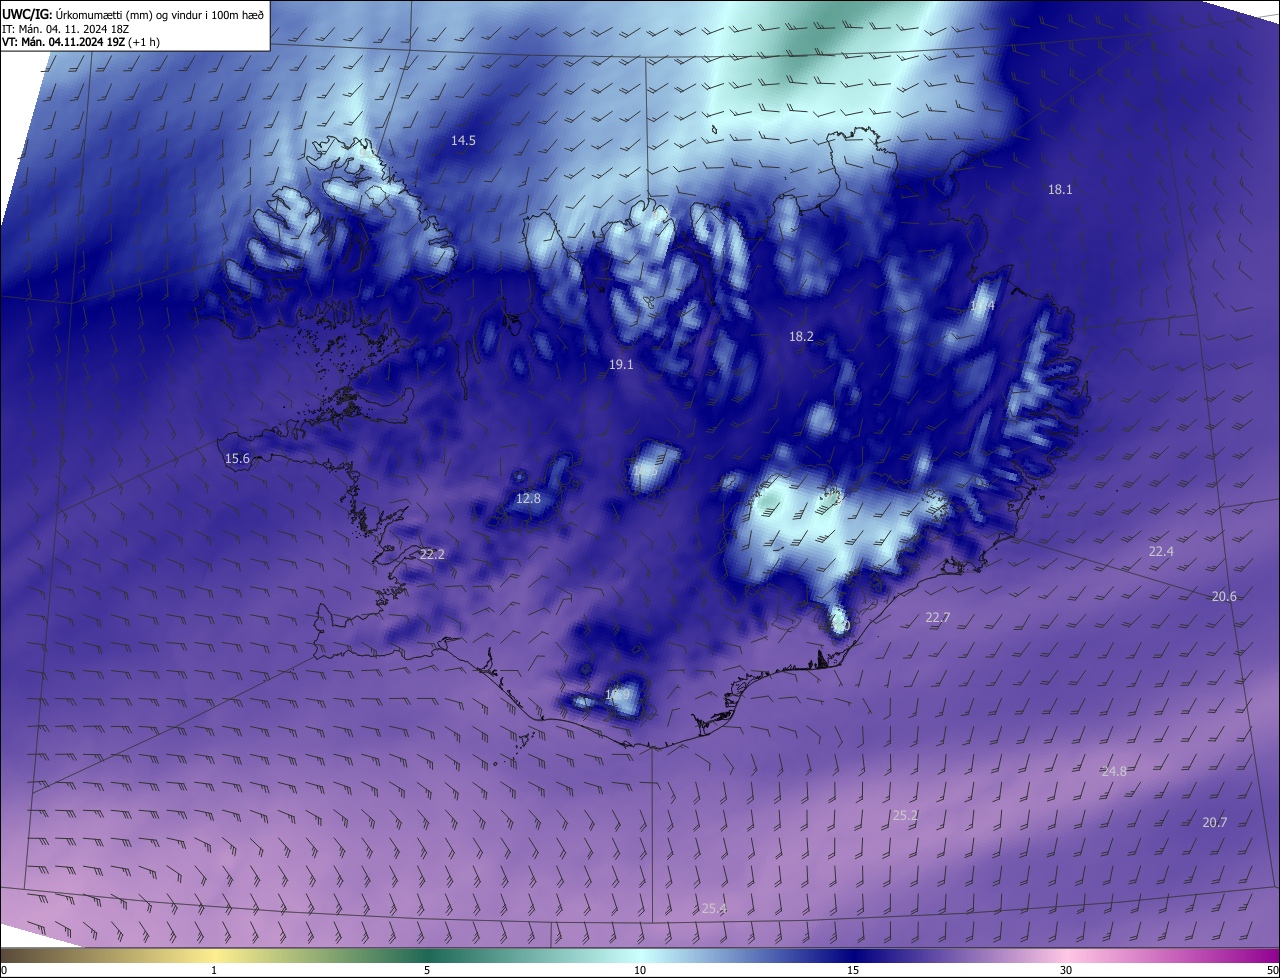
Task: Click the 15.6 value on the map
Action: point(237,459)
